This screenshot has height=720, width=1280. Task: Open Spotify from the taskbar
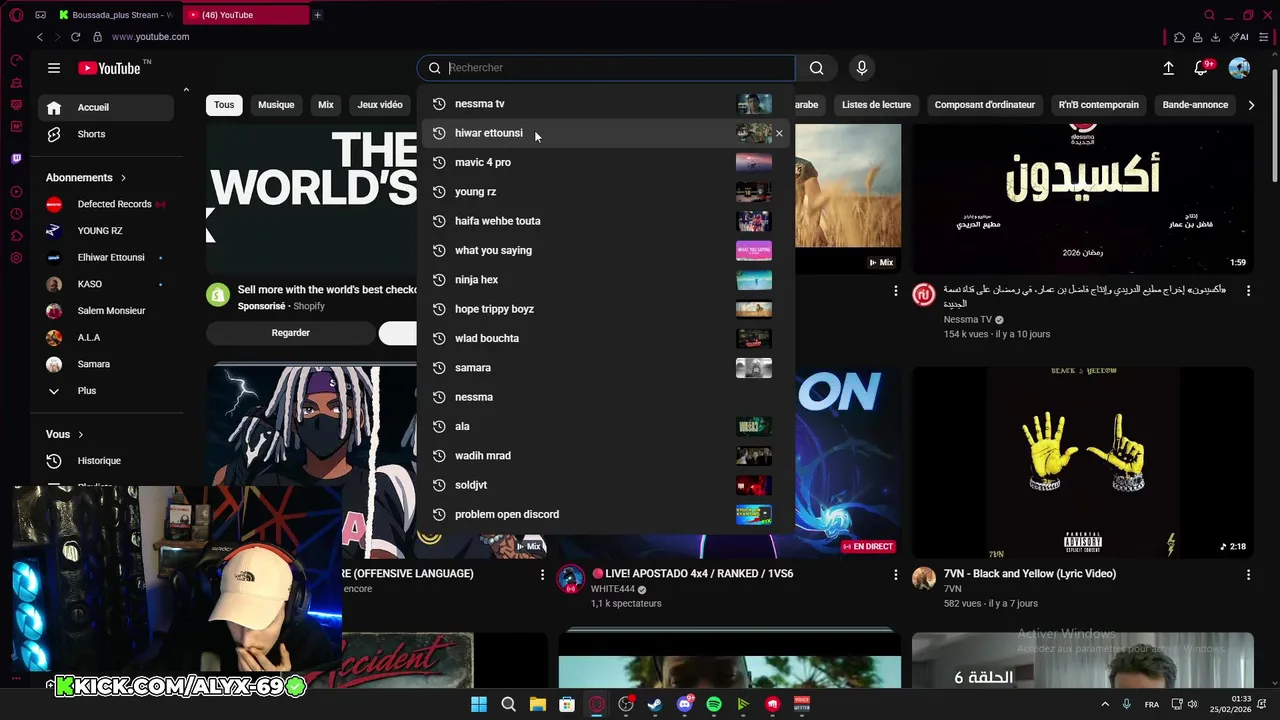coord(714,704)
